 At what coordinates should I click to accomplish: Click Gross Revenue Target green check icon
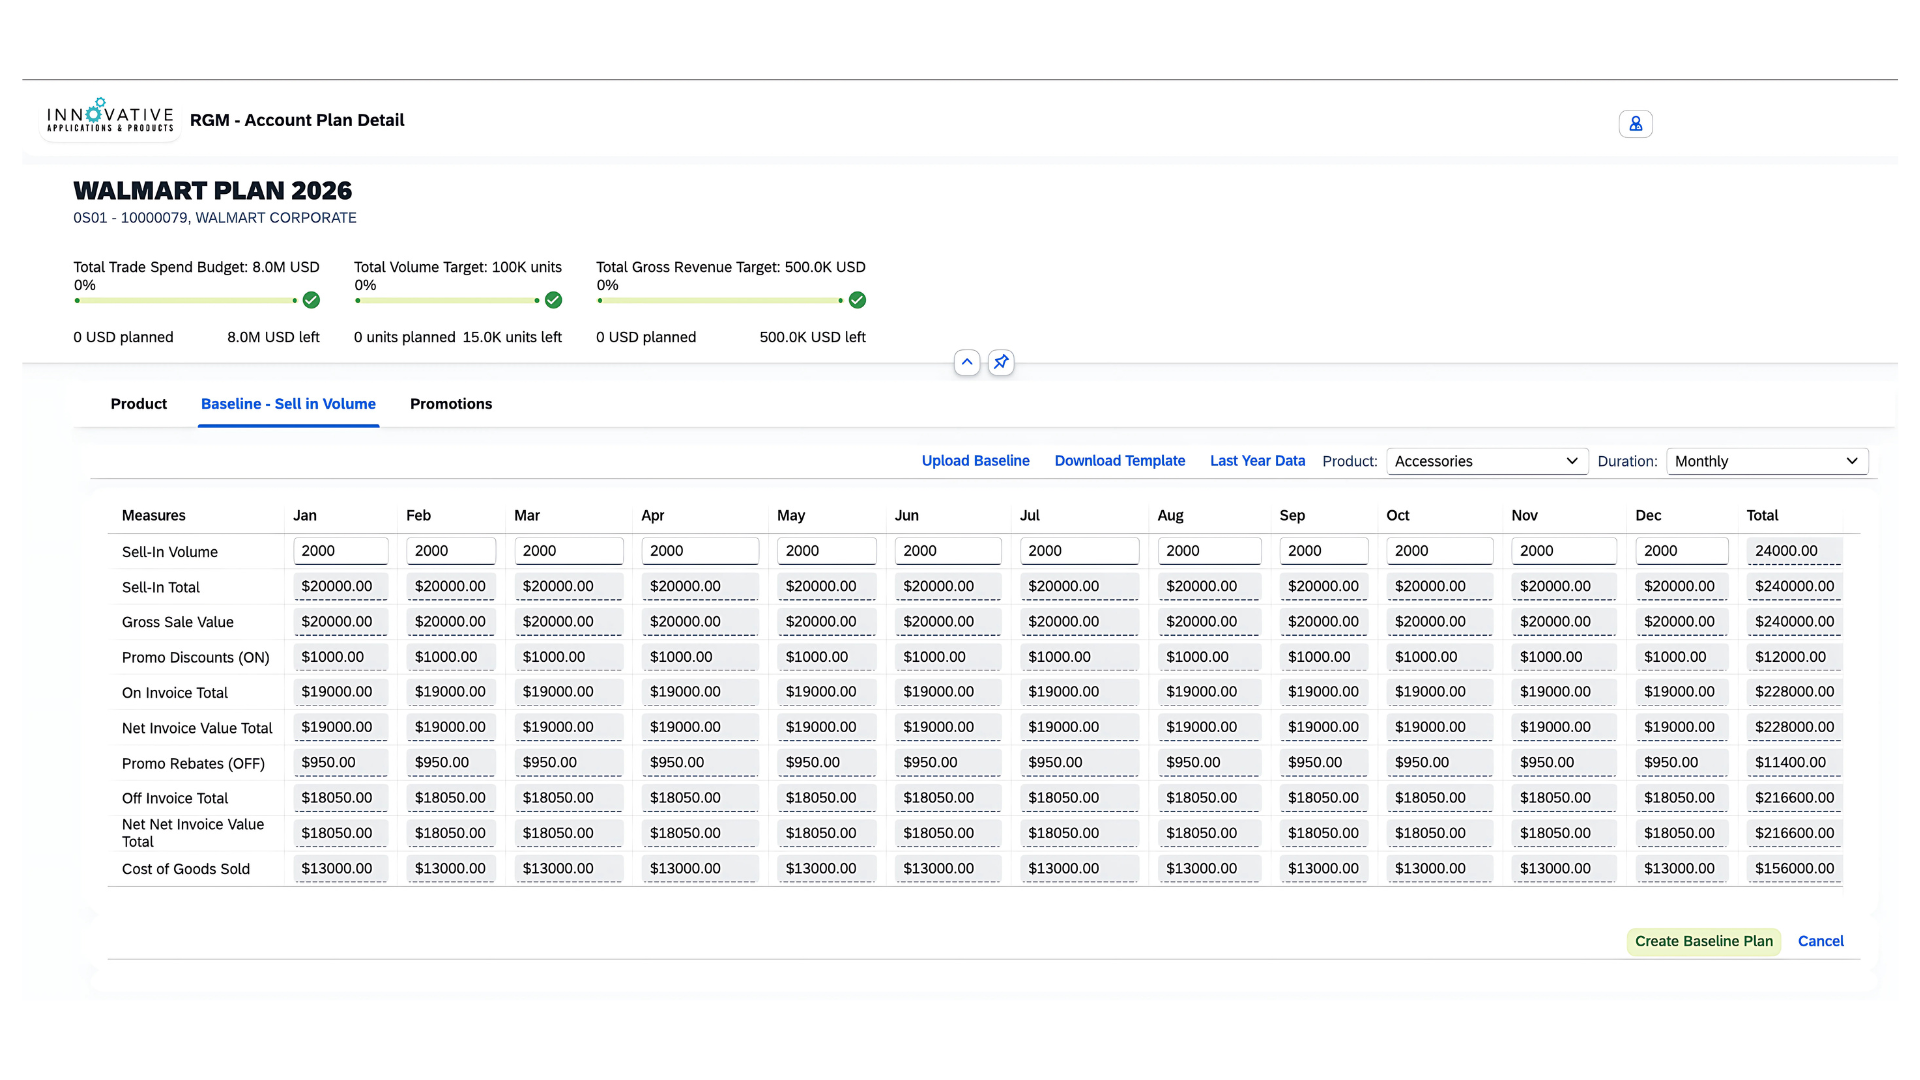click(x=857, y=300)
